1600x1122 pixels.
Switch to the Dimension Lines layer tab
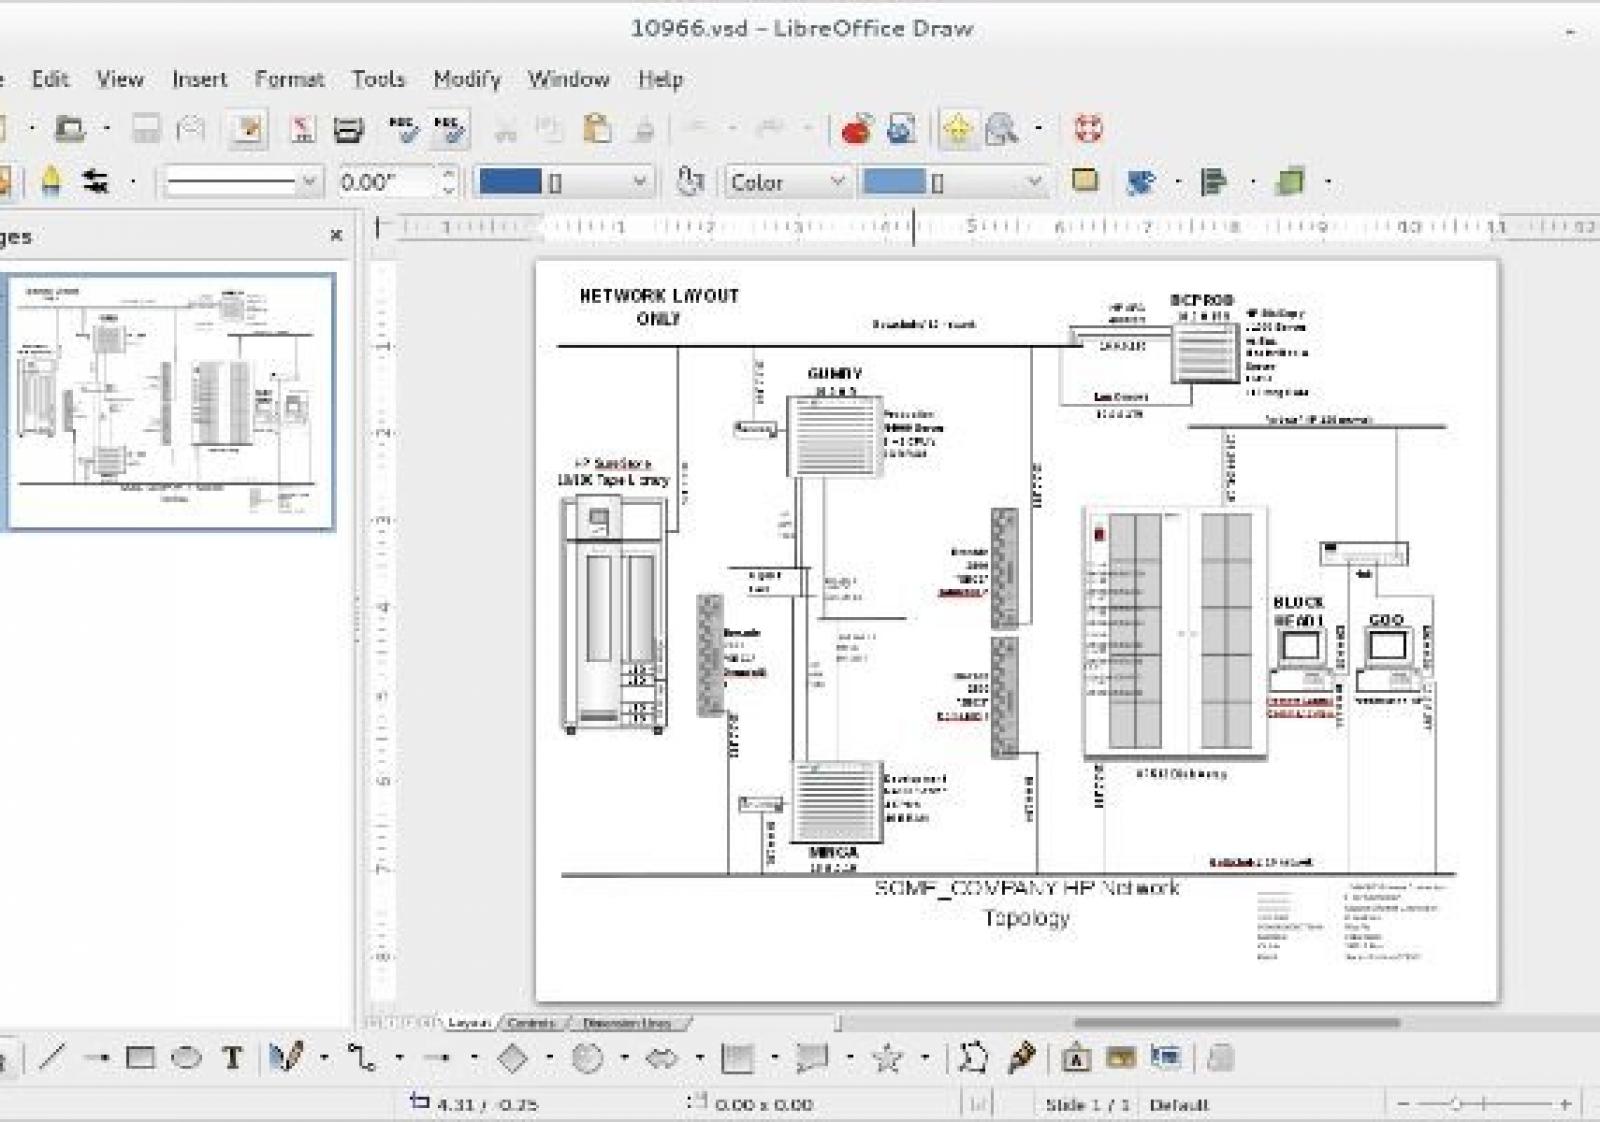pos(627,1023)
